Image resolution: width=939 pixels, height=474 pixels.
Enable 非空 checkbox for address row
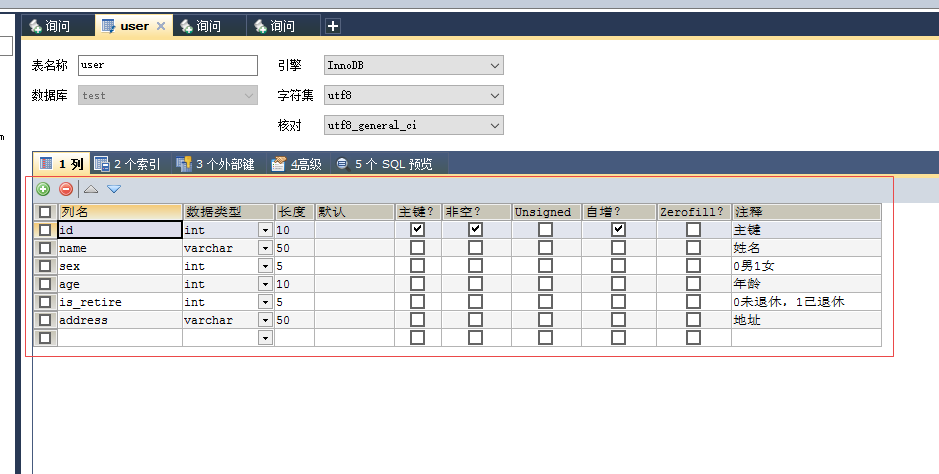tap(475, 319)
